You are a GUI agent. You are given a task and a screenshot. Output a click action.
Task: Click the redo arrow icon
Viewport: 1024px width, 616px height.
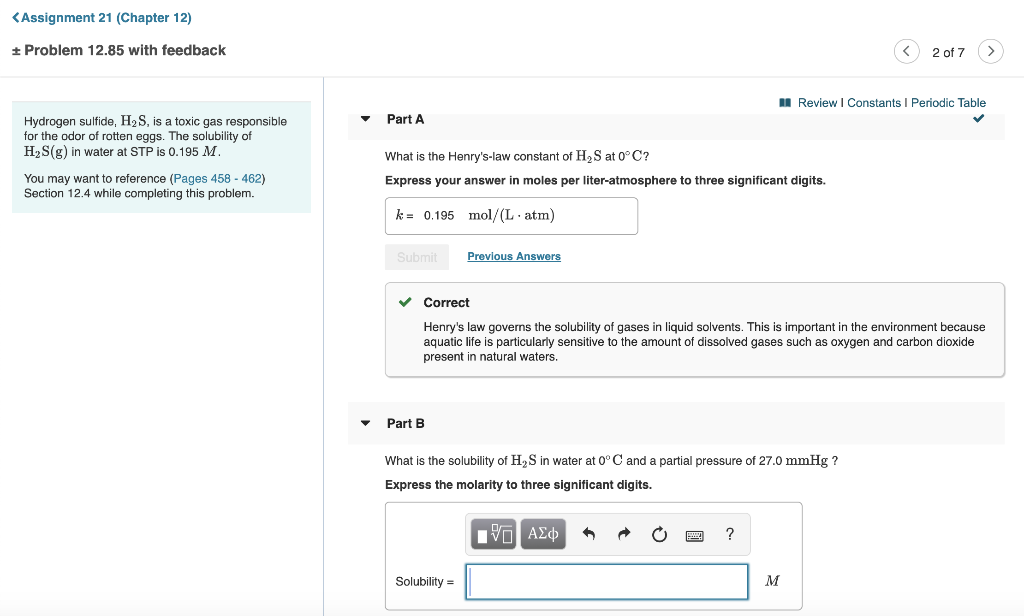point(624,534)
